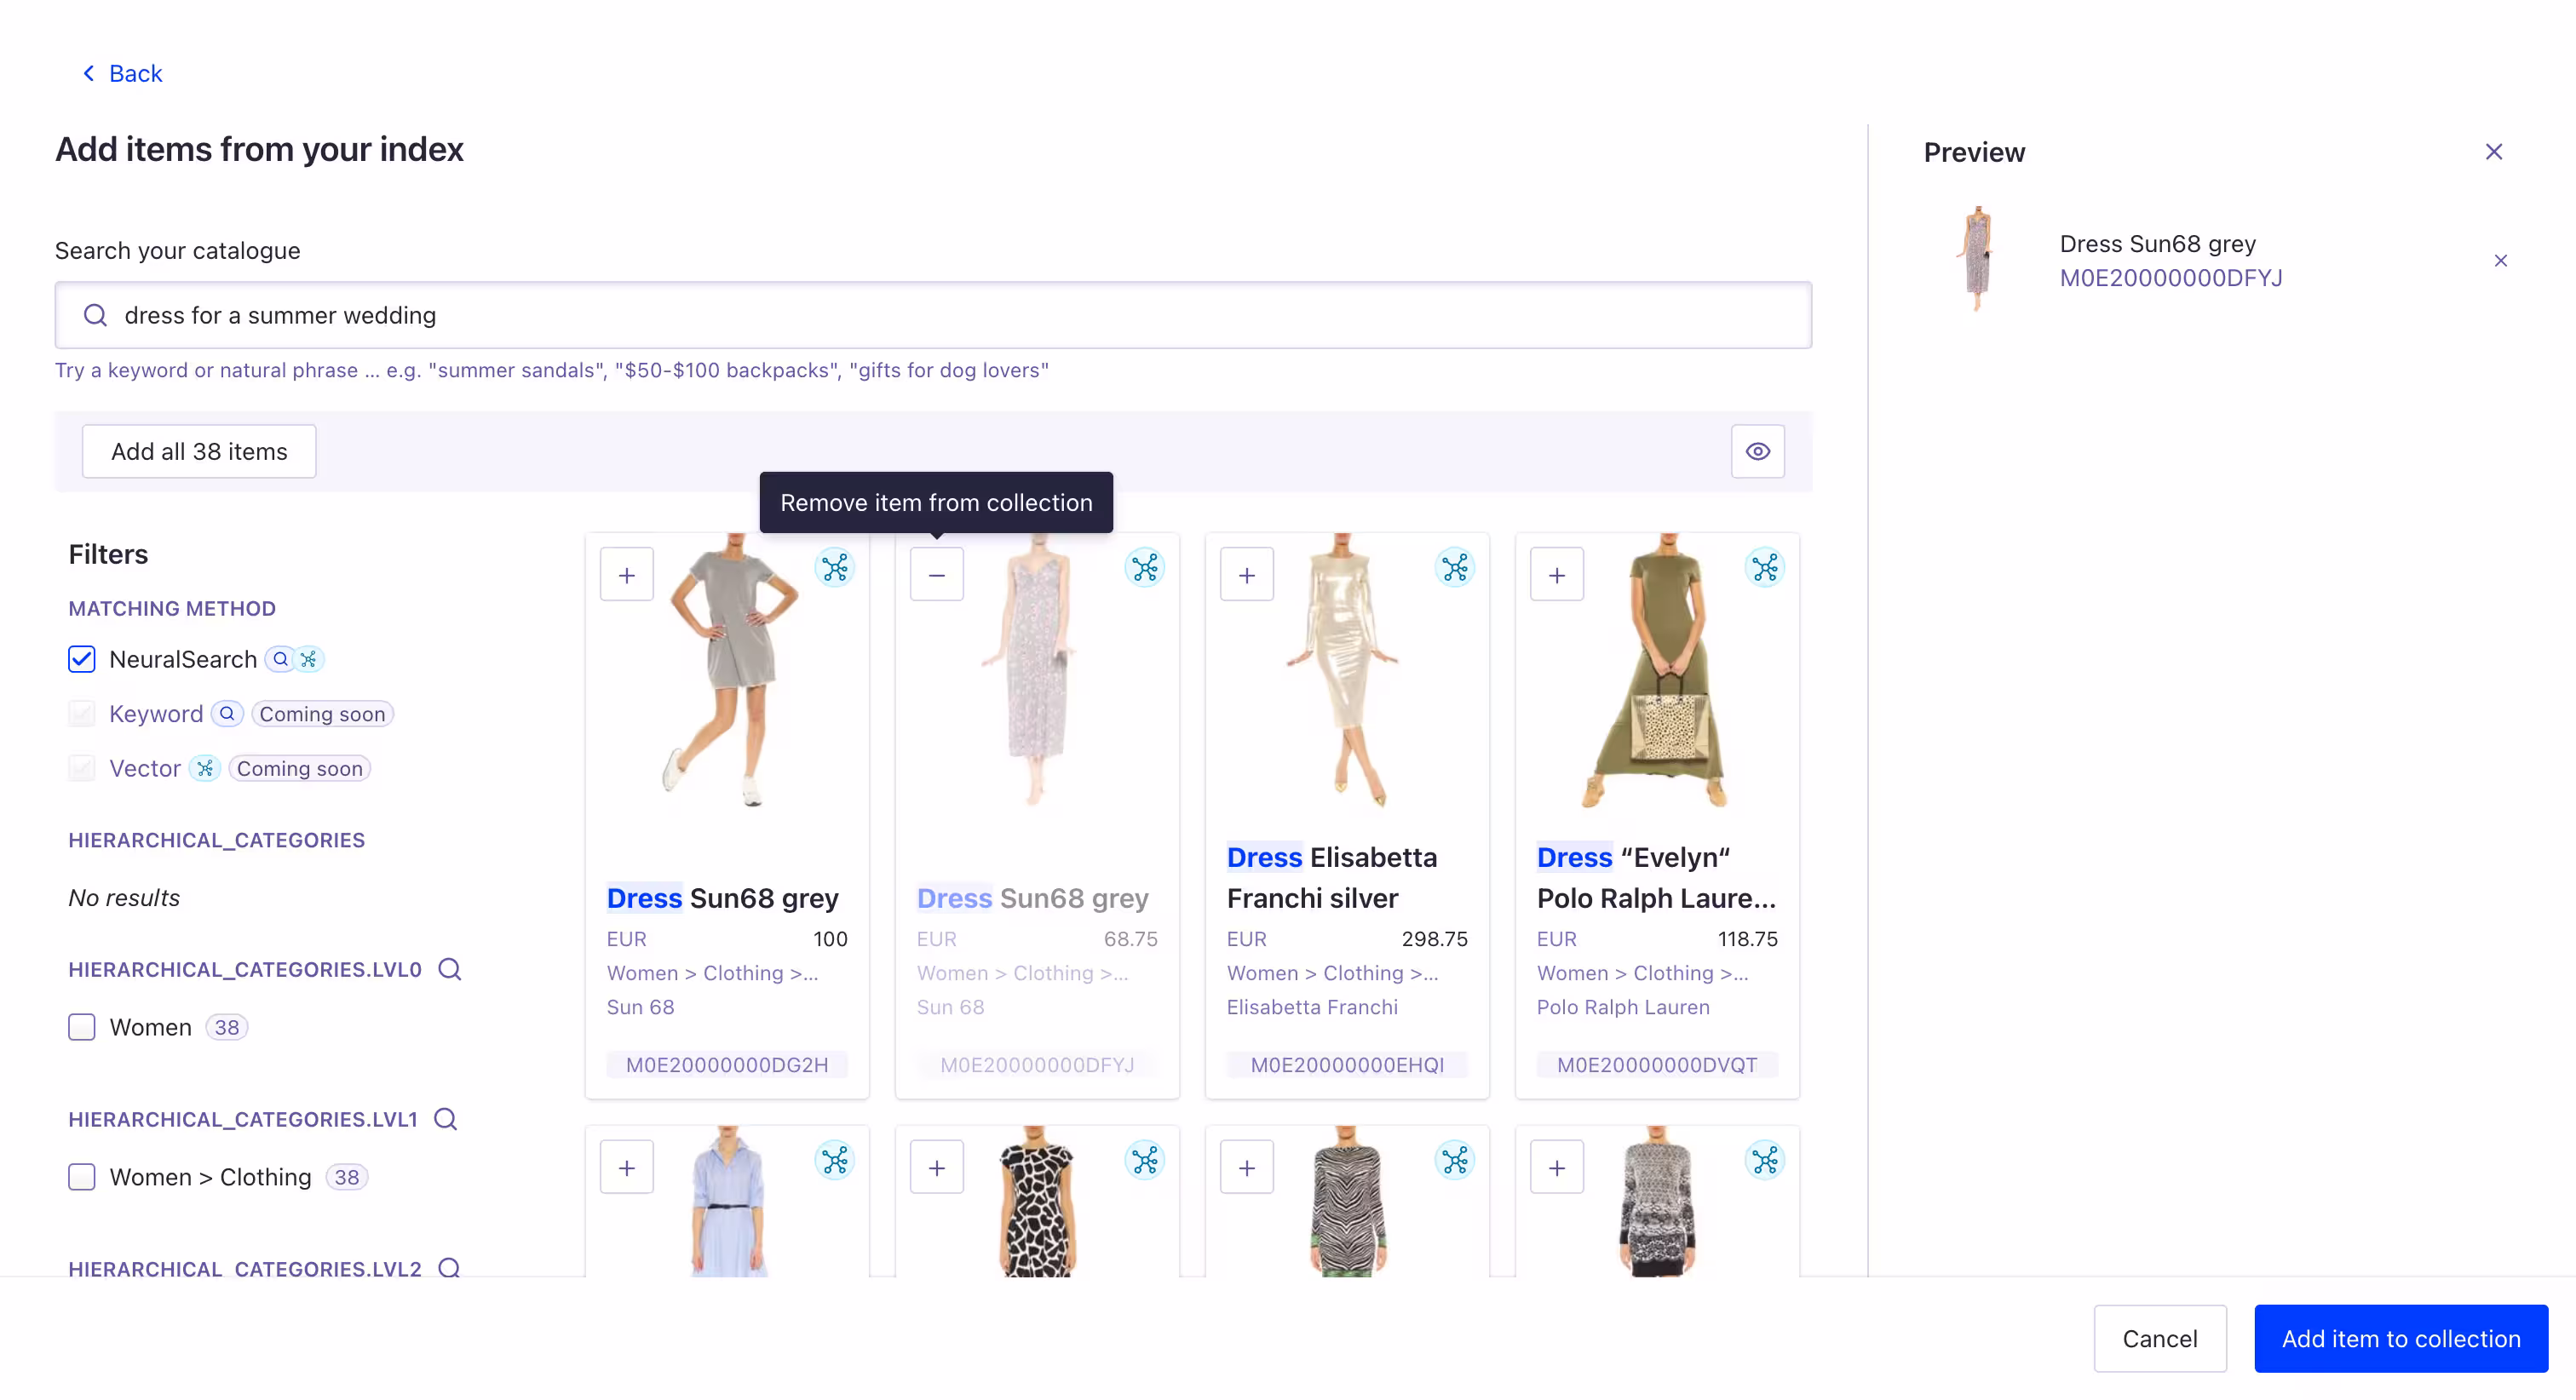2576x1400 pixels.
Task: Add the blue shirt dress with plus
Action: click(x=627, y=1167)
